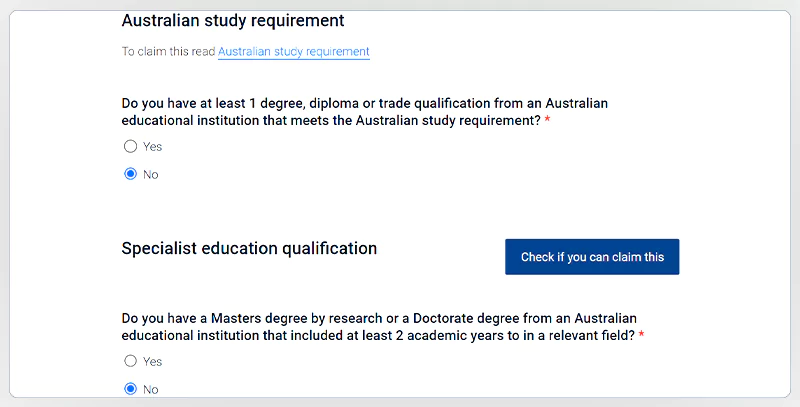
Task: Click the 'Yes' label under the Australian study question
Action: click(x=152, y=146)
